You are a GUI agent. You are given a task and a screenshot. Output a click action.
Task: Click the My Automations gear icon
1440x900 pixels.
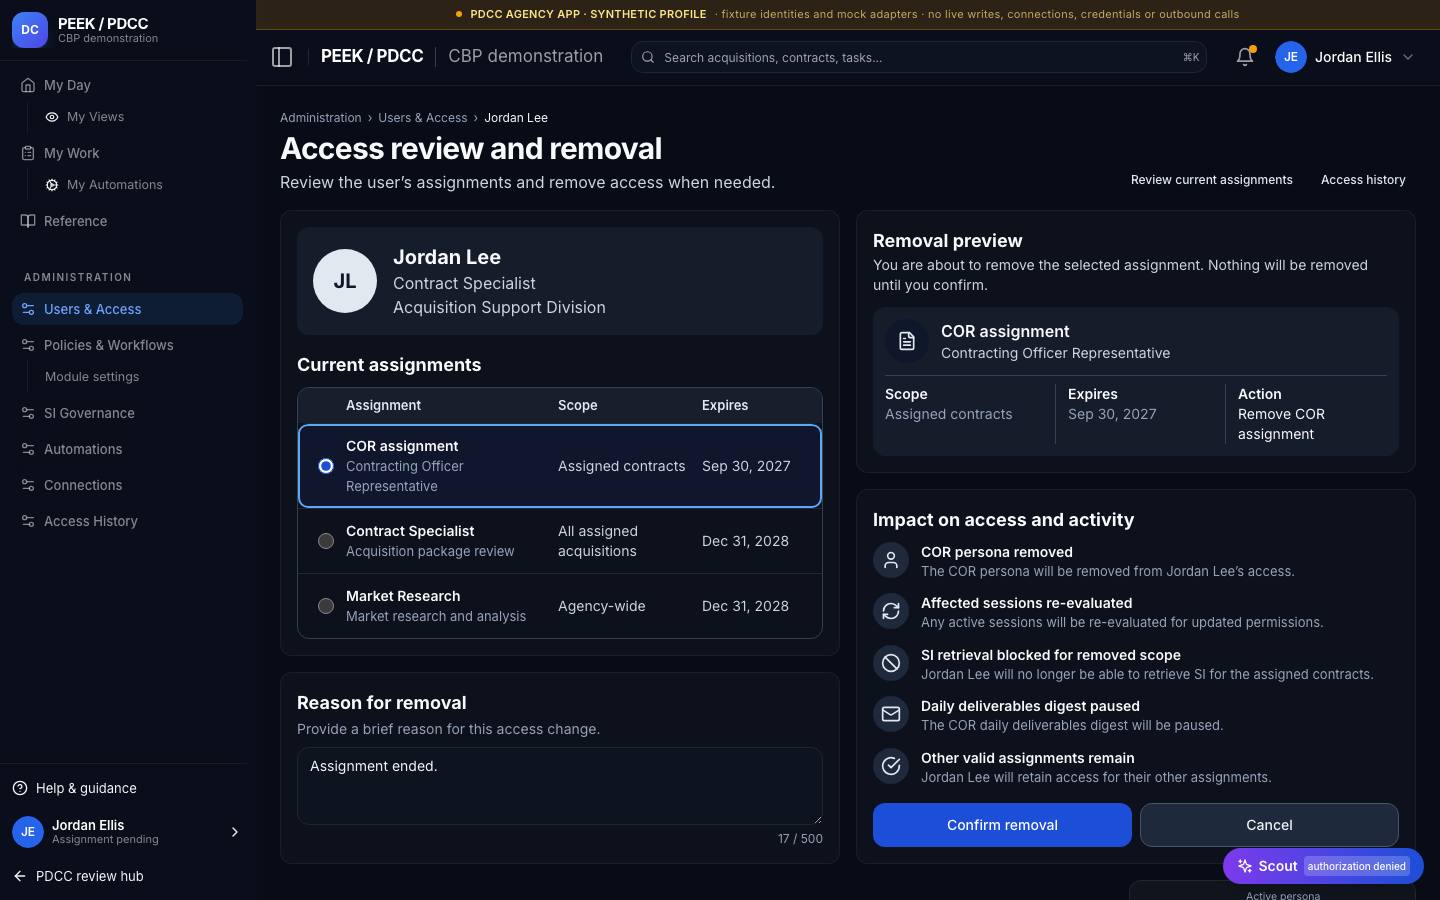52,185
